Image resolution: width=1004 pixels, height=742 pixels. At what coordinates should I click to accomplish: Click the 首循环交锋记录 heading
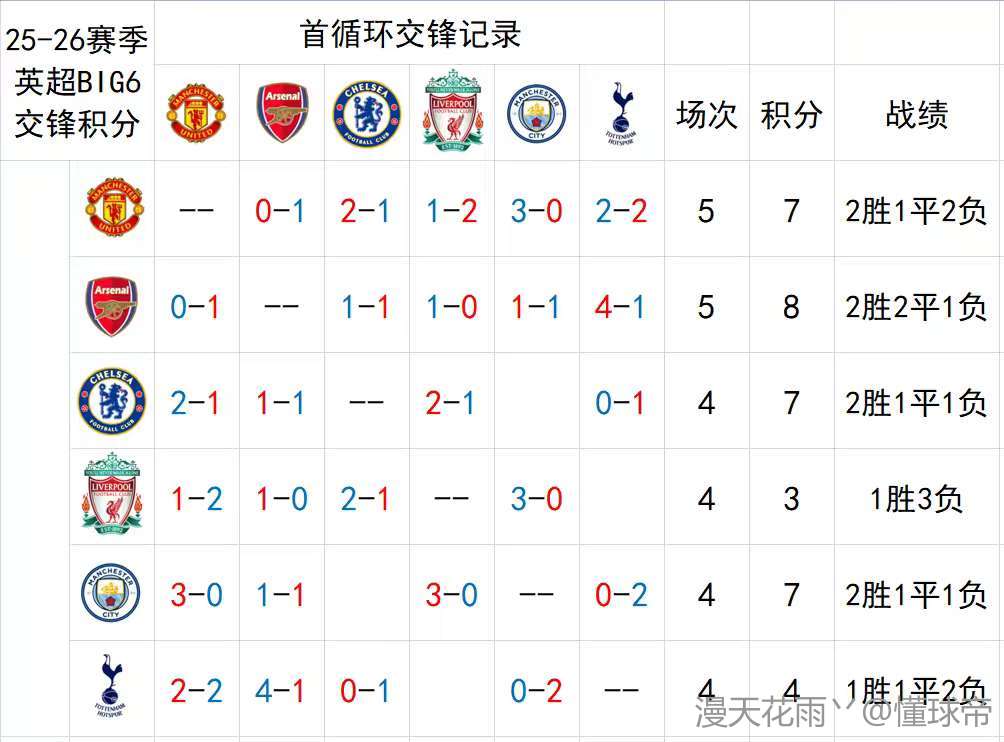tap(411, 34)
